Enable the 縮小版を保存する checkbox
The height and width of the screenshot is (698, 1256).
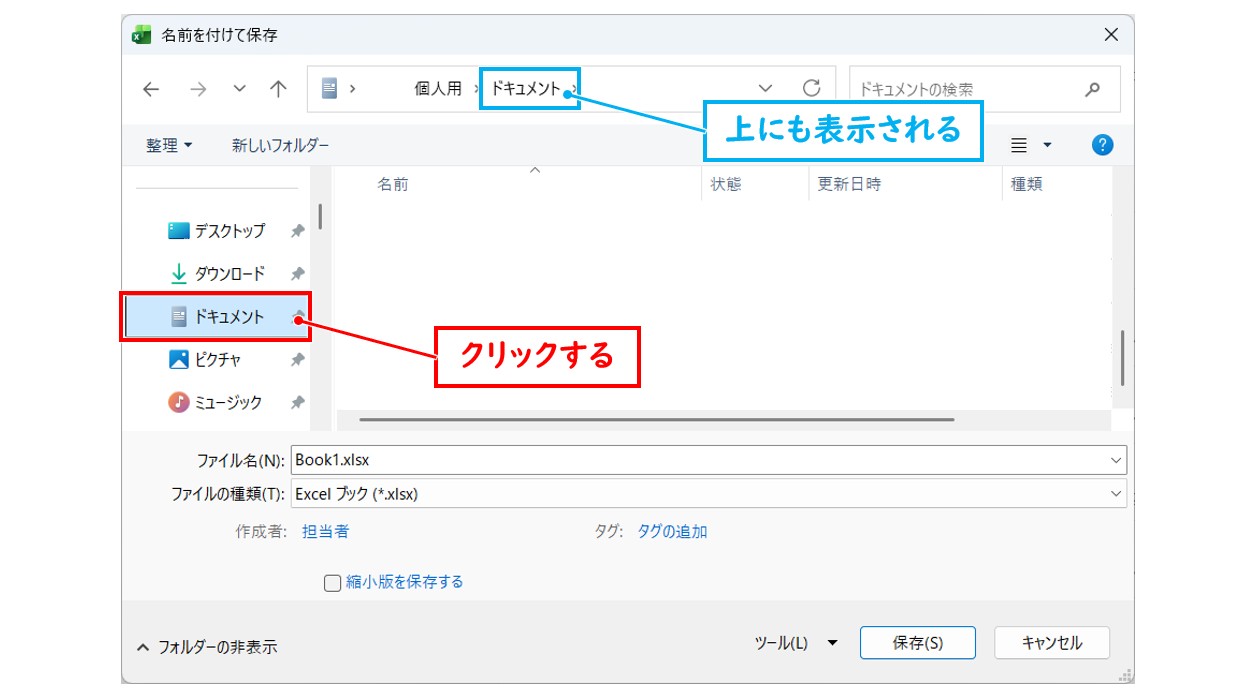pyautogui.click(x=331, y=583)
